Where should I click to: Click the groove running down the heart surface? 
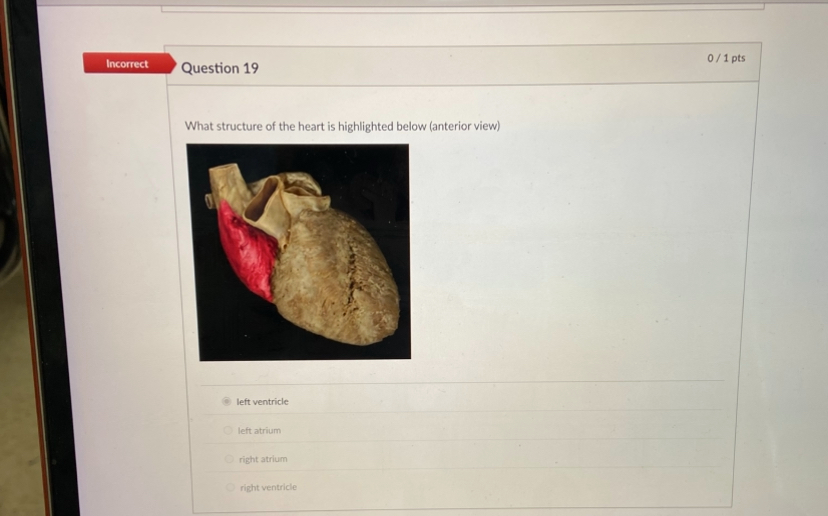[351, 275]
